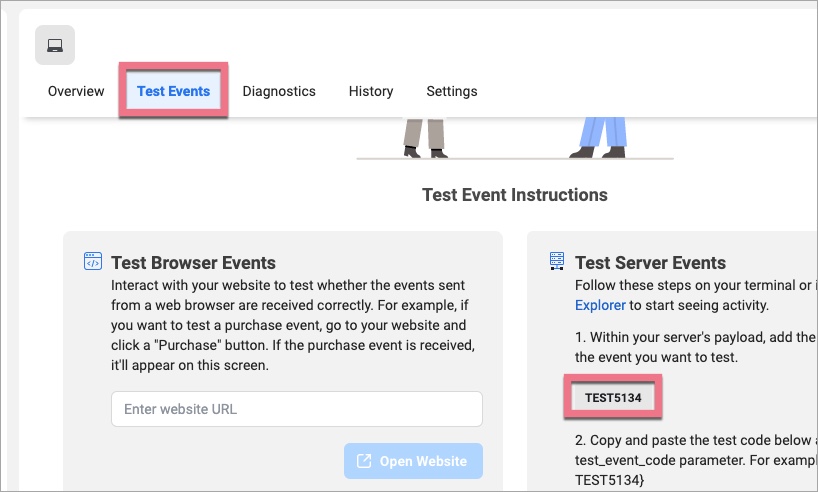Follow the blue Explorer link
Image resolution: width=818 pixels, height=492 pixels.
[600, 305]
